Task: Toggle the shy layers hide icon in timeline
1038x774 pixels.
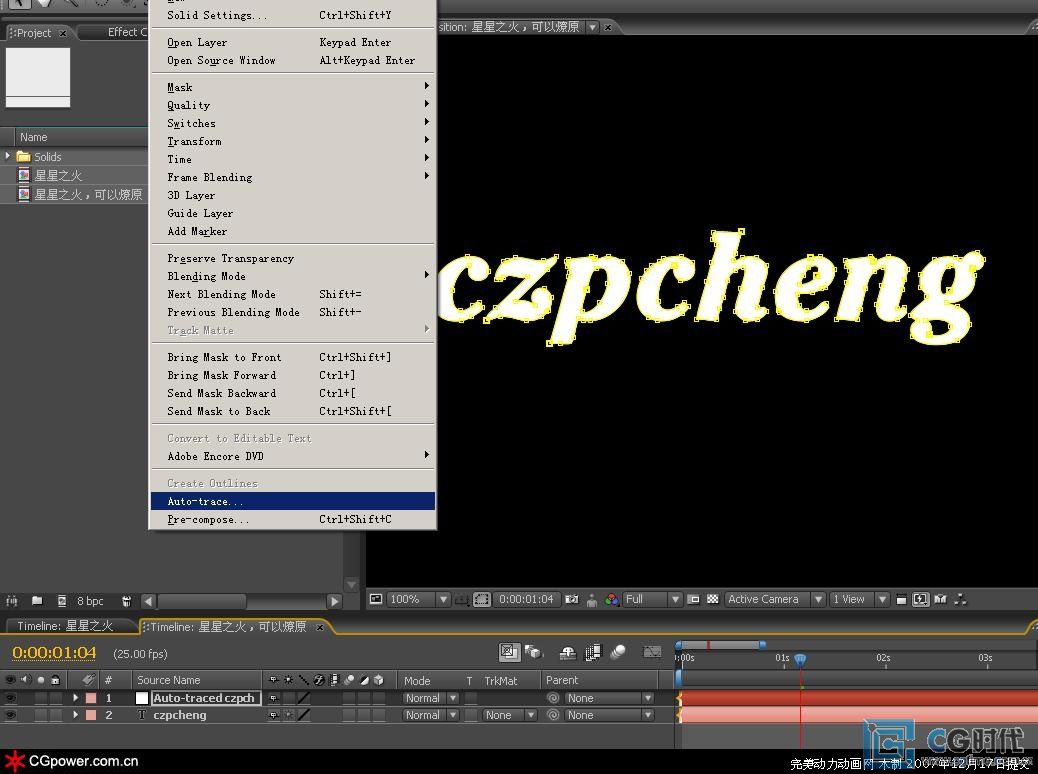Action: (x=568, y=653)
